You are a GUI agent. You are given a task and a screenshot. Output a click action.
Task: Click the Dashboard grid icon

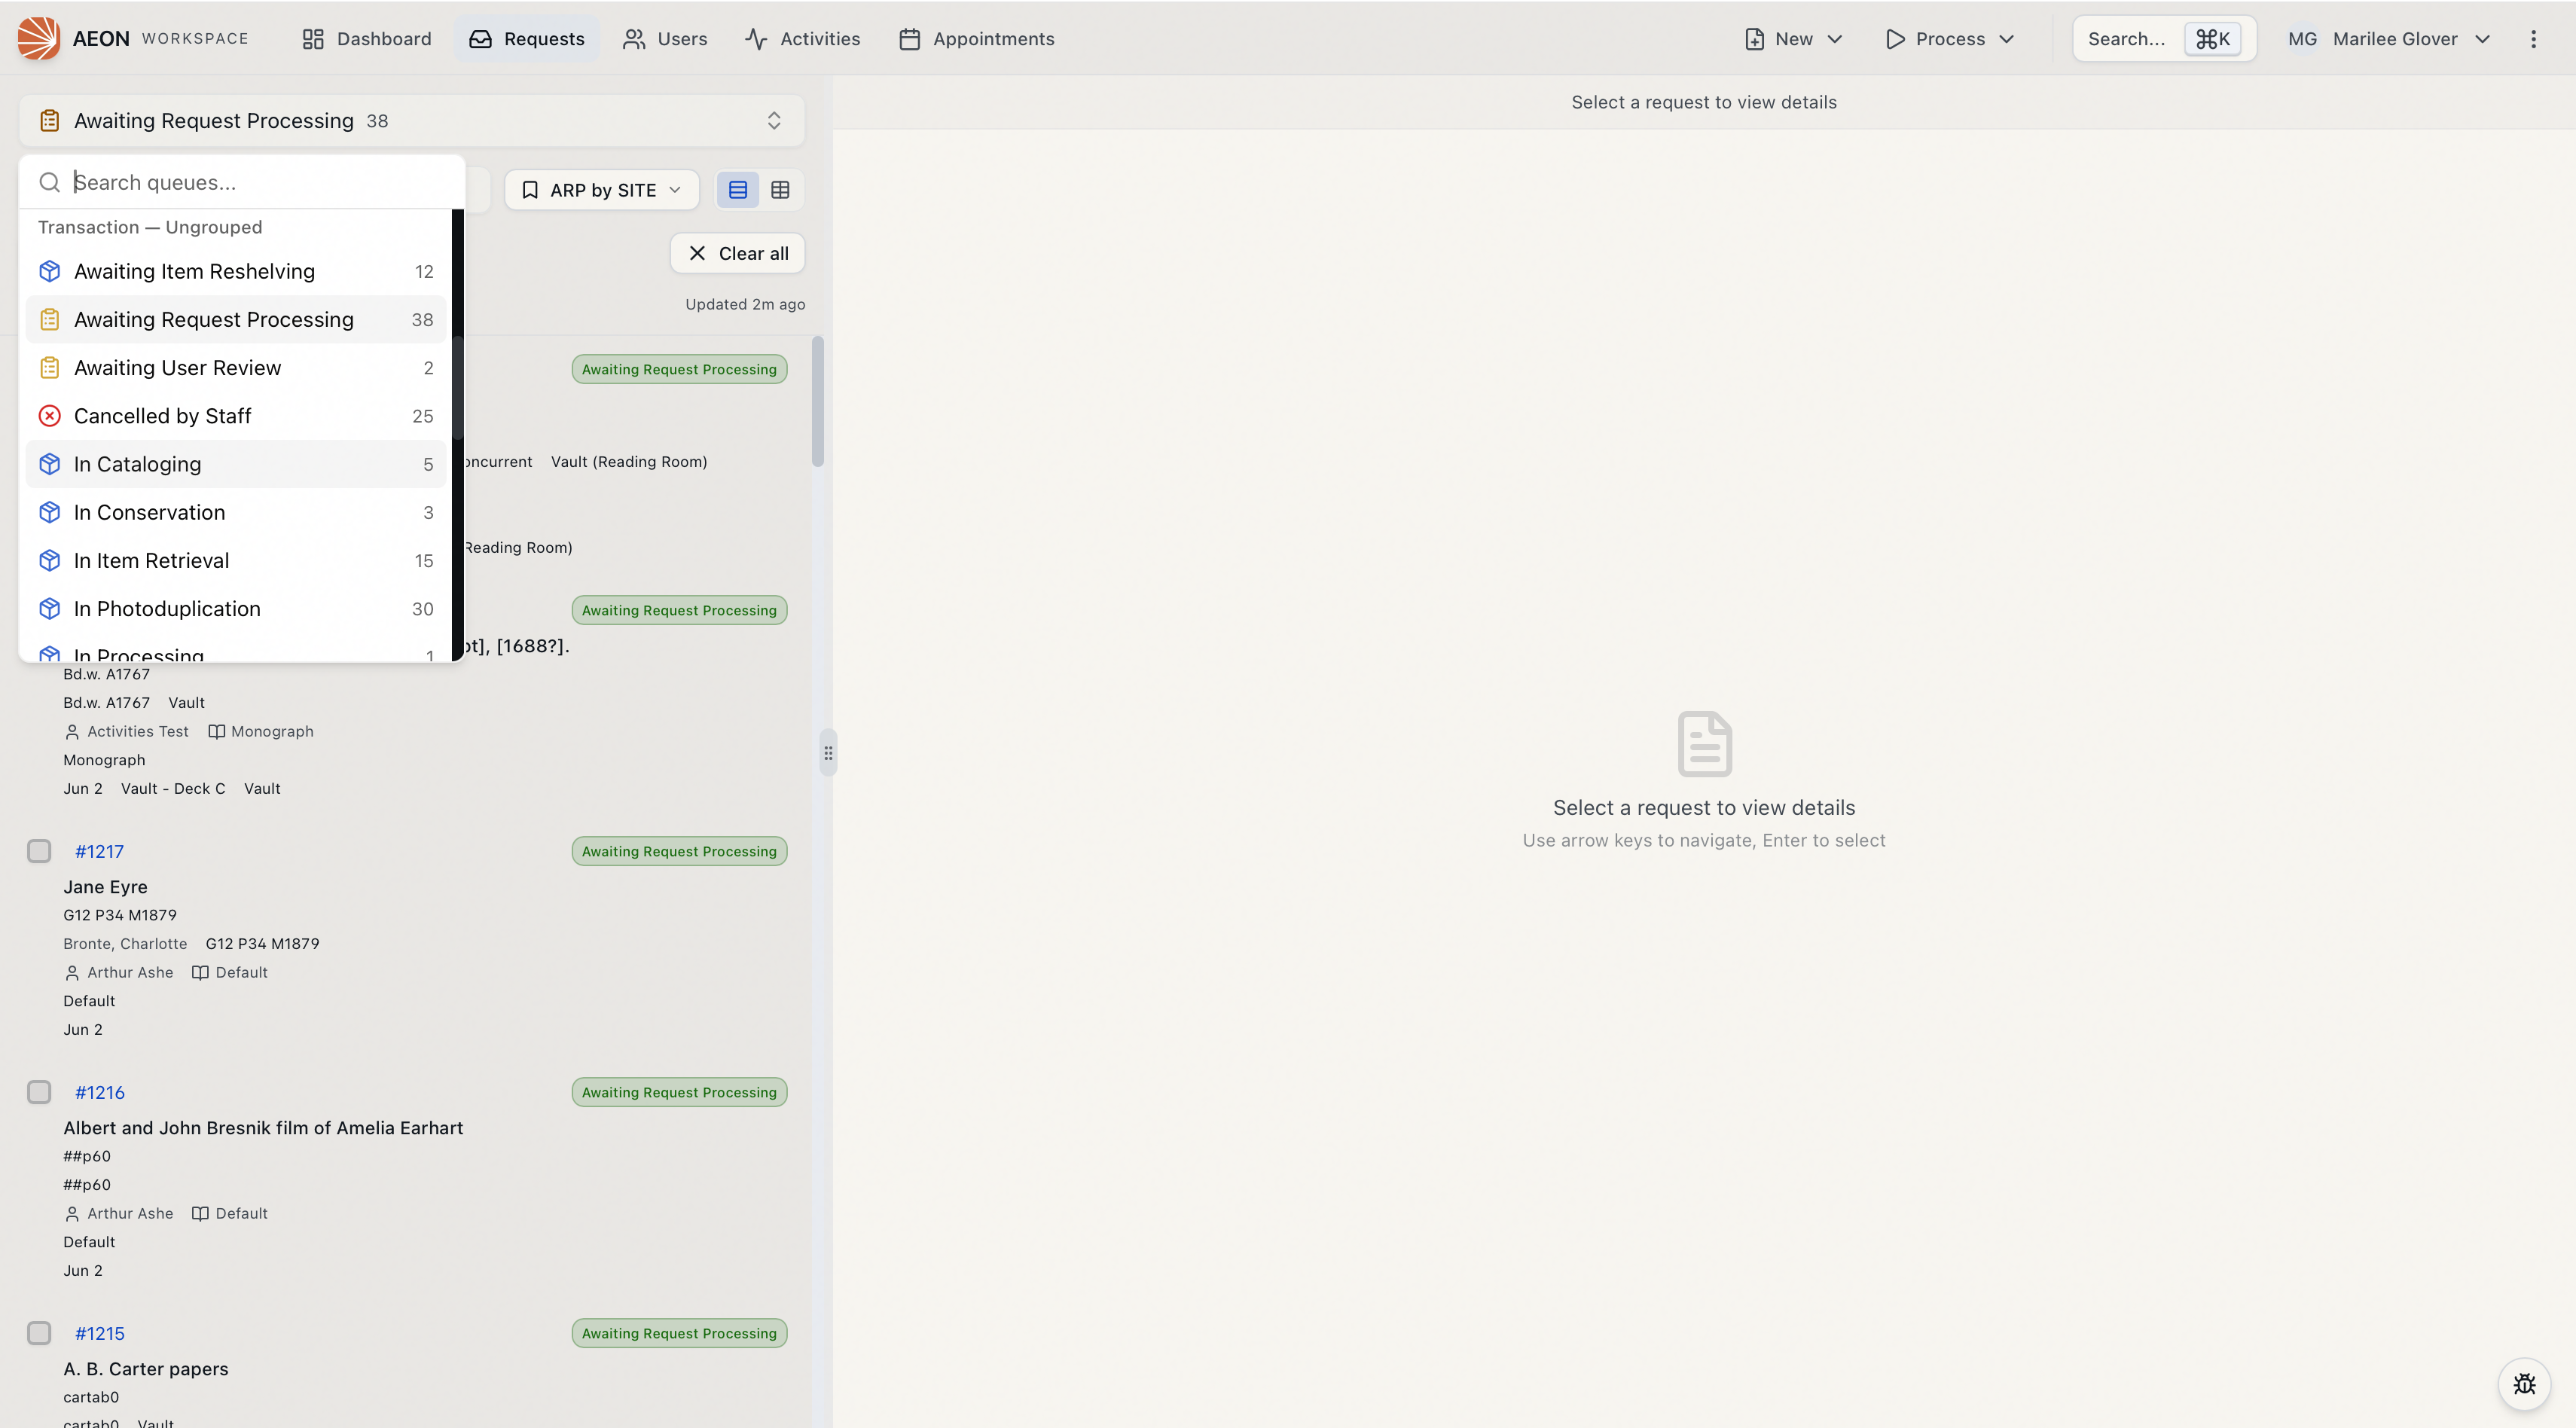(313, 38)
